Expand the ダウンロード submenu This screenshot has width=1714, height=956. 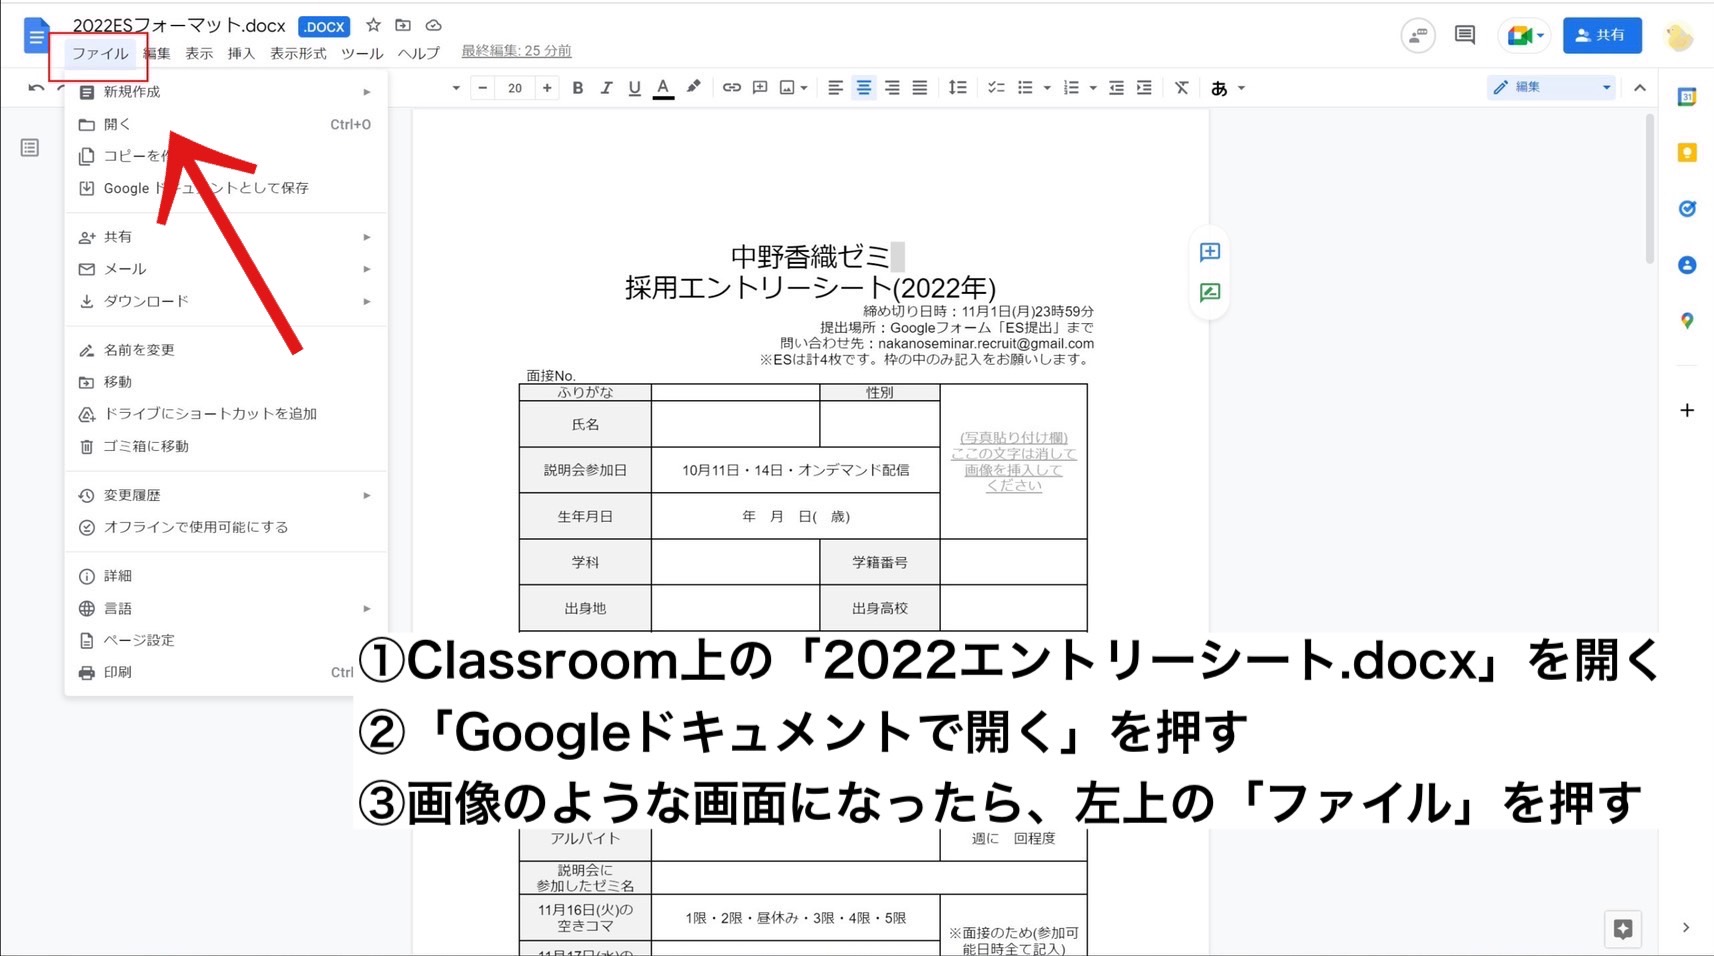226,301
